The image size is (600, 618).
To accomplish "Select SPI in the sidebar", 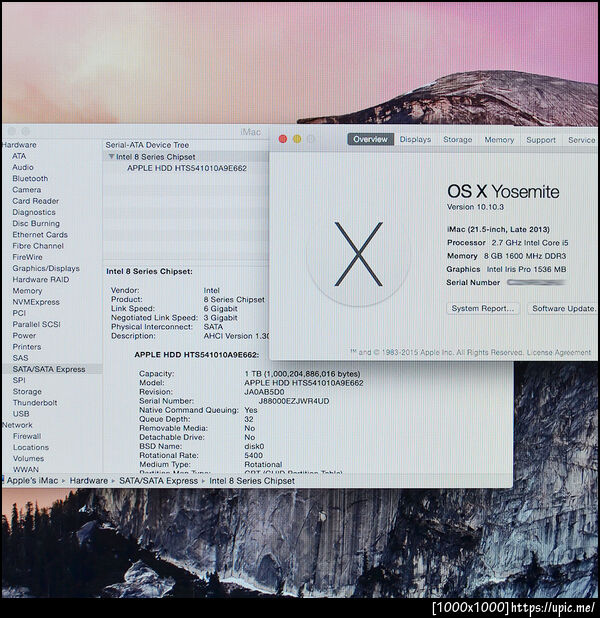I will click(19, 380).
